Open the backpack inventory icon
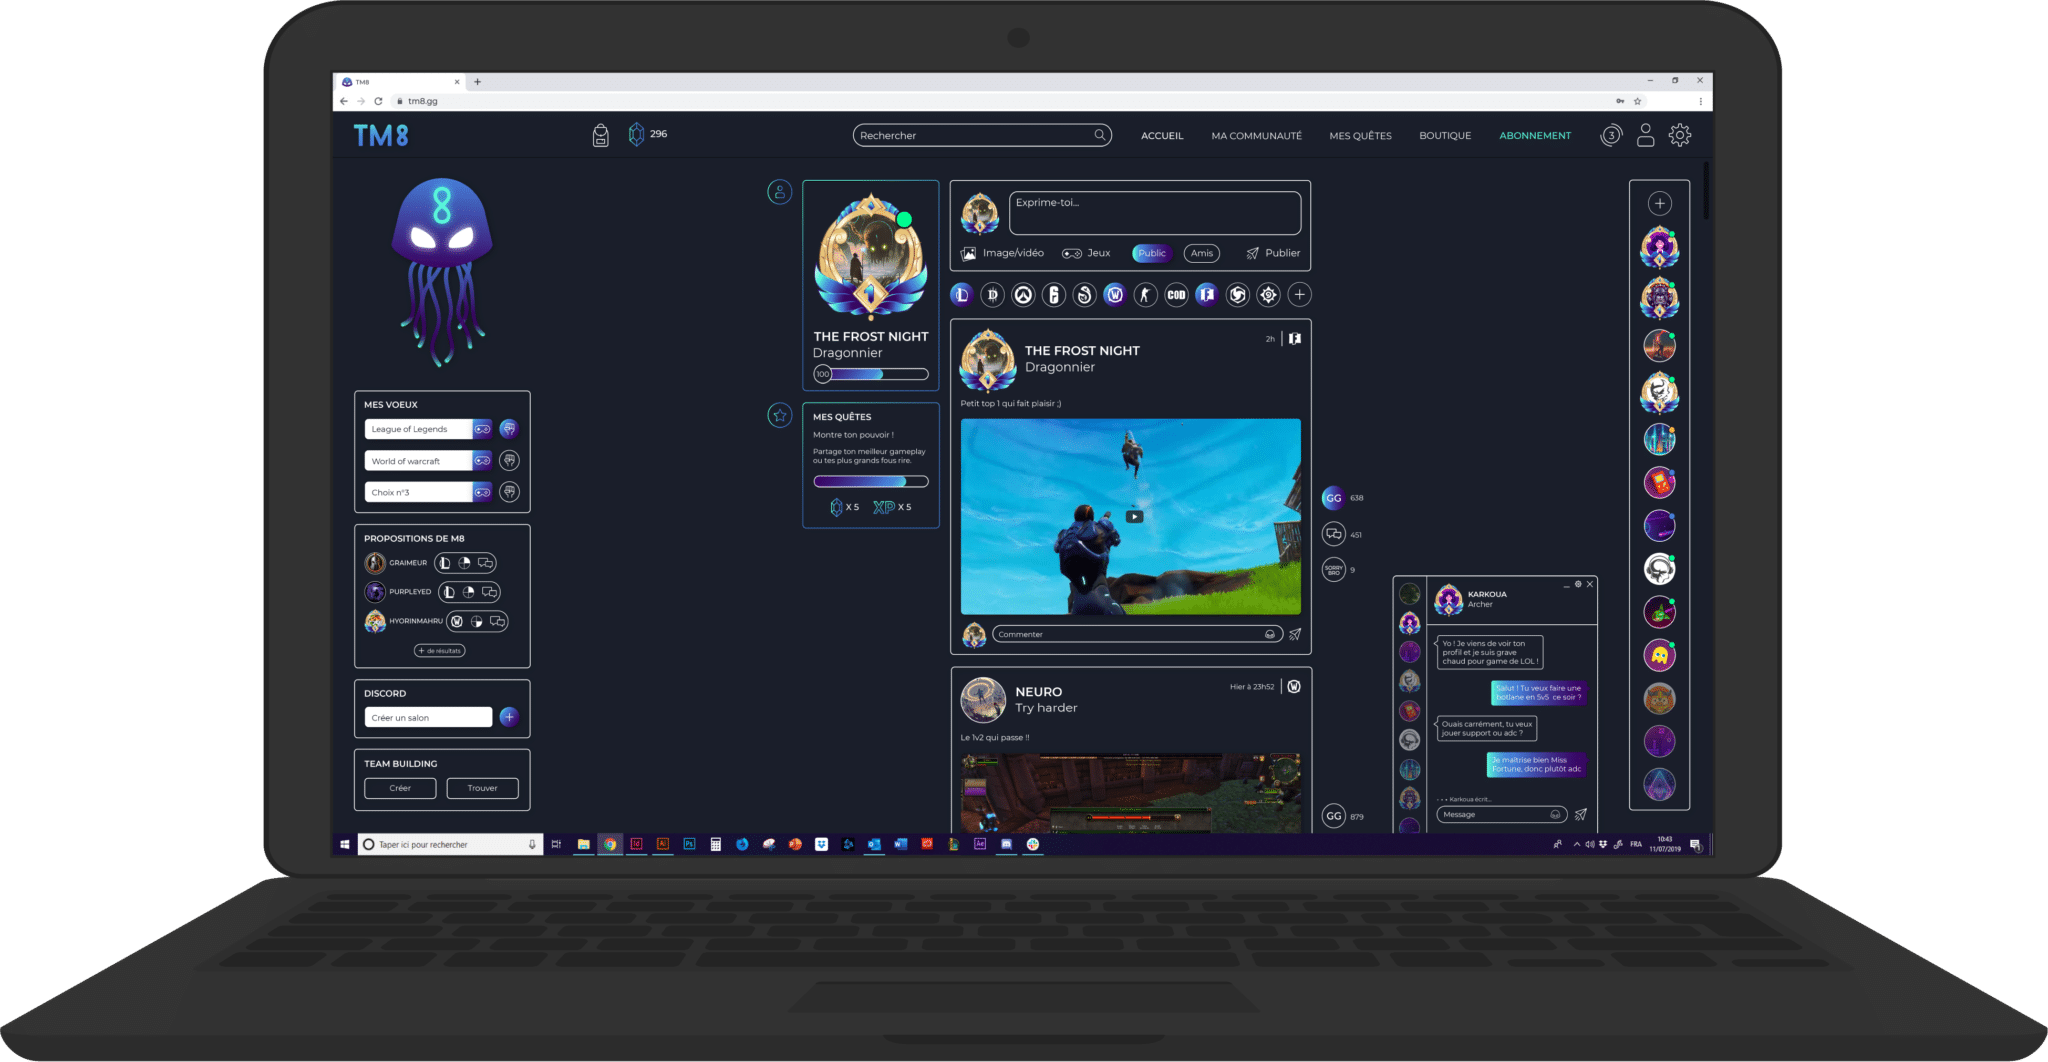The image size is (2048, 1062). pos(600,135)
